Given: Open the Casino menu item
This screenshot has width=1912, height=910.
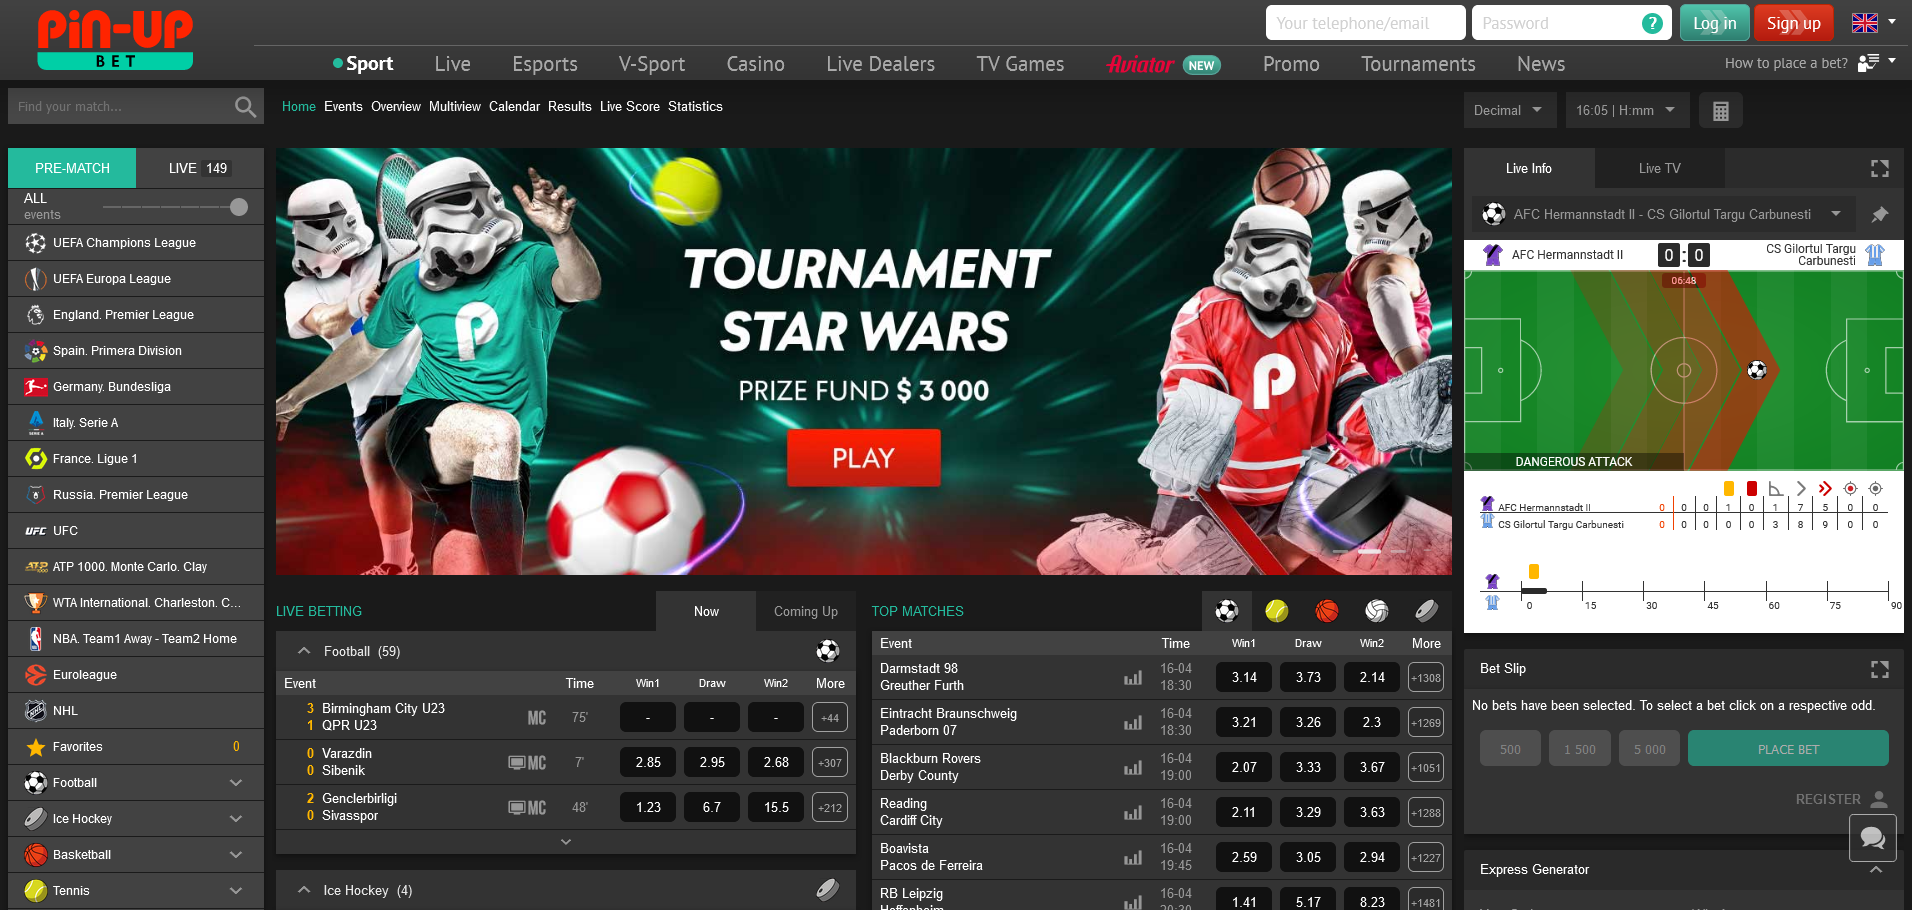Looking at the screenshot, I should click(x=756, y=64).
